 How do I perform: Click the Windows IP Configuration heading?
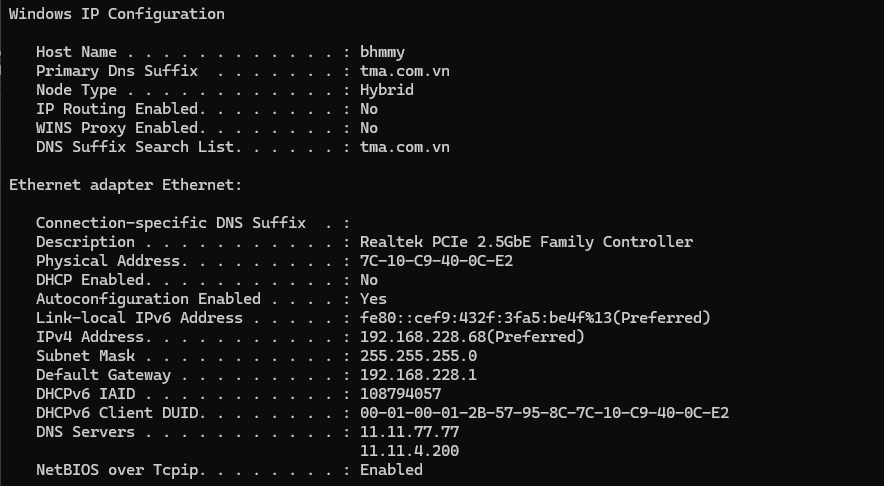pyautogui.click(x=117, y=14)
